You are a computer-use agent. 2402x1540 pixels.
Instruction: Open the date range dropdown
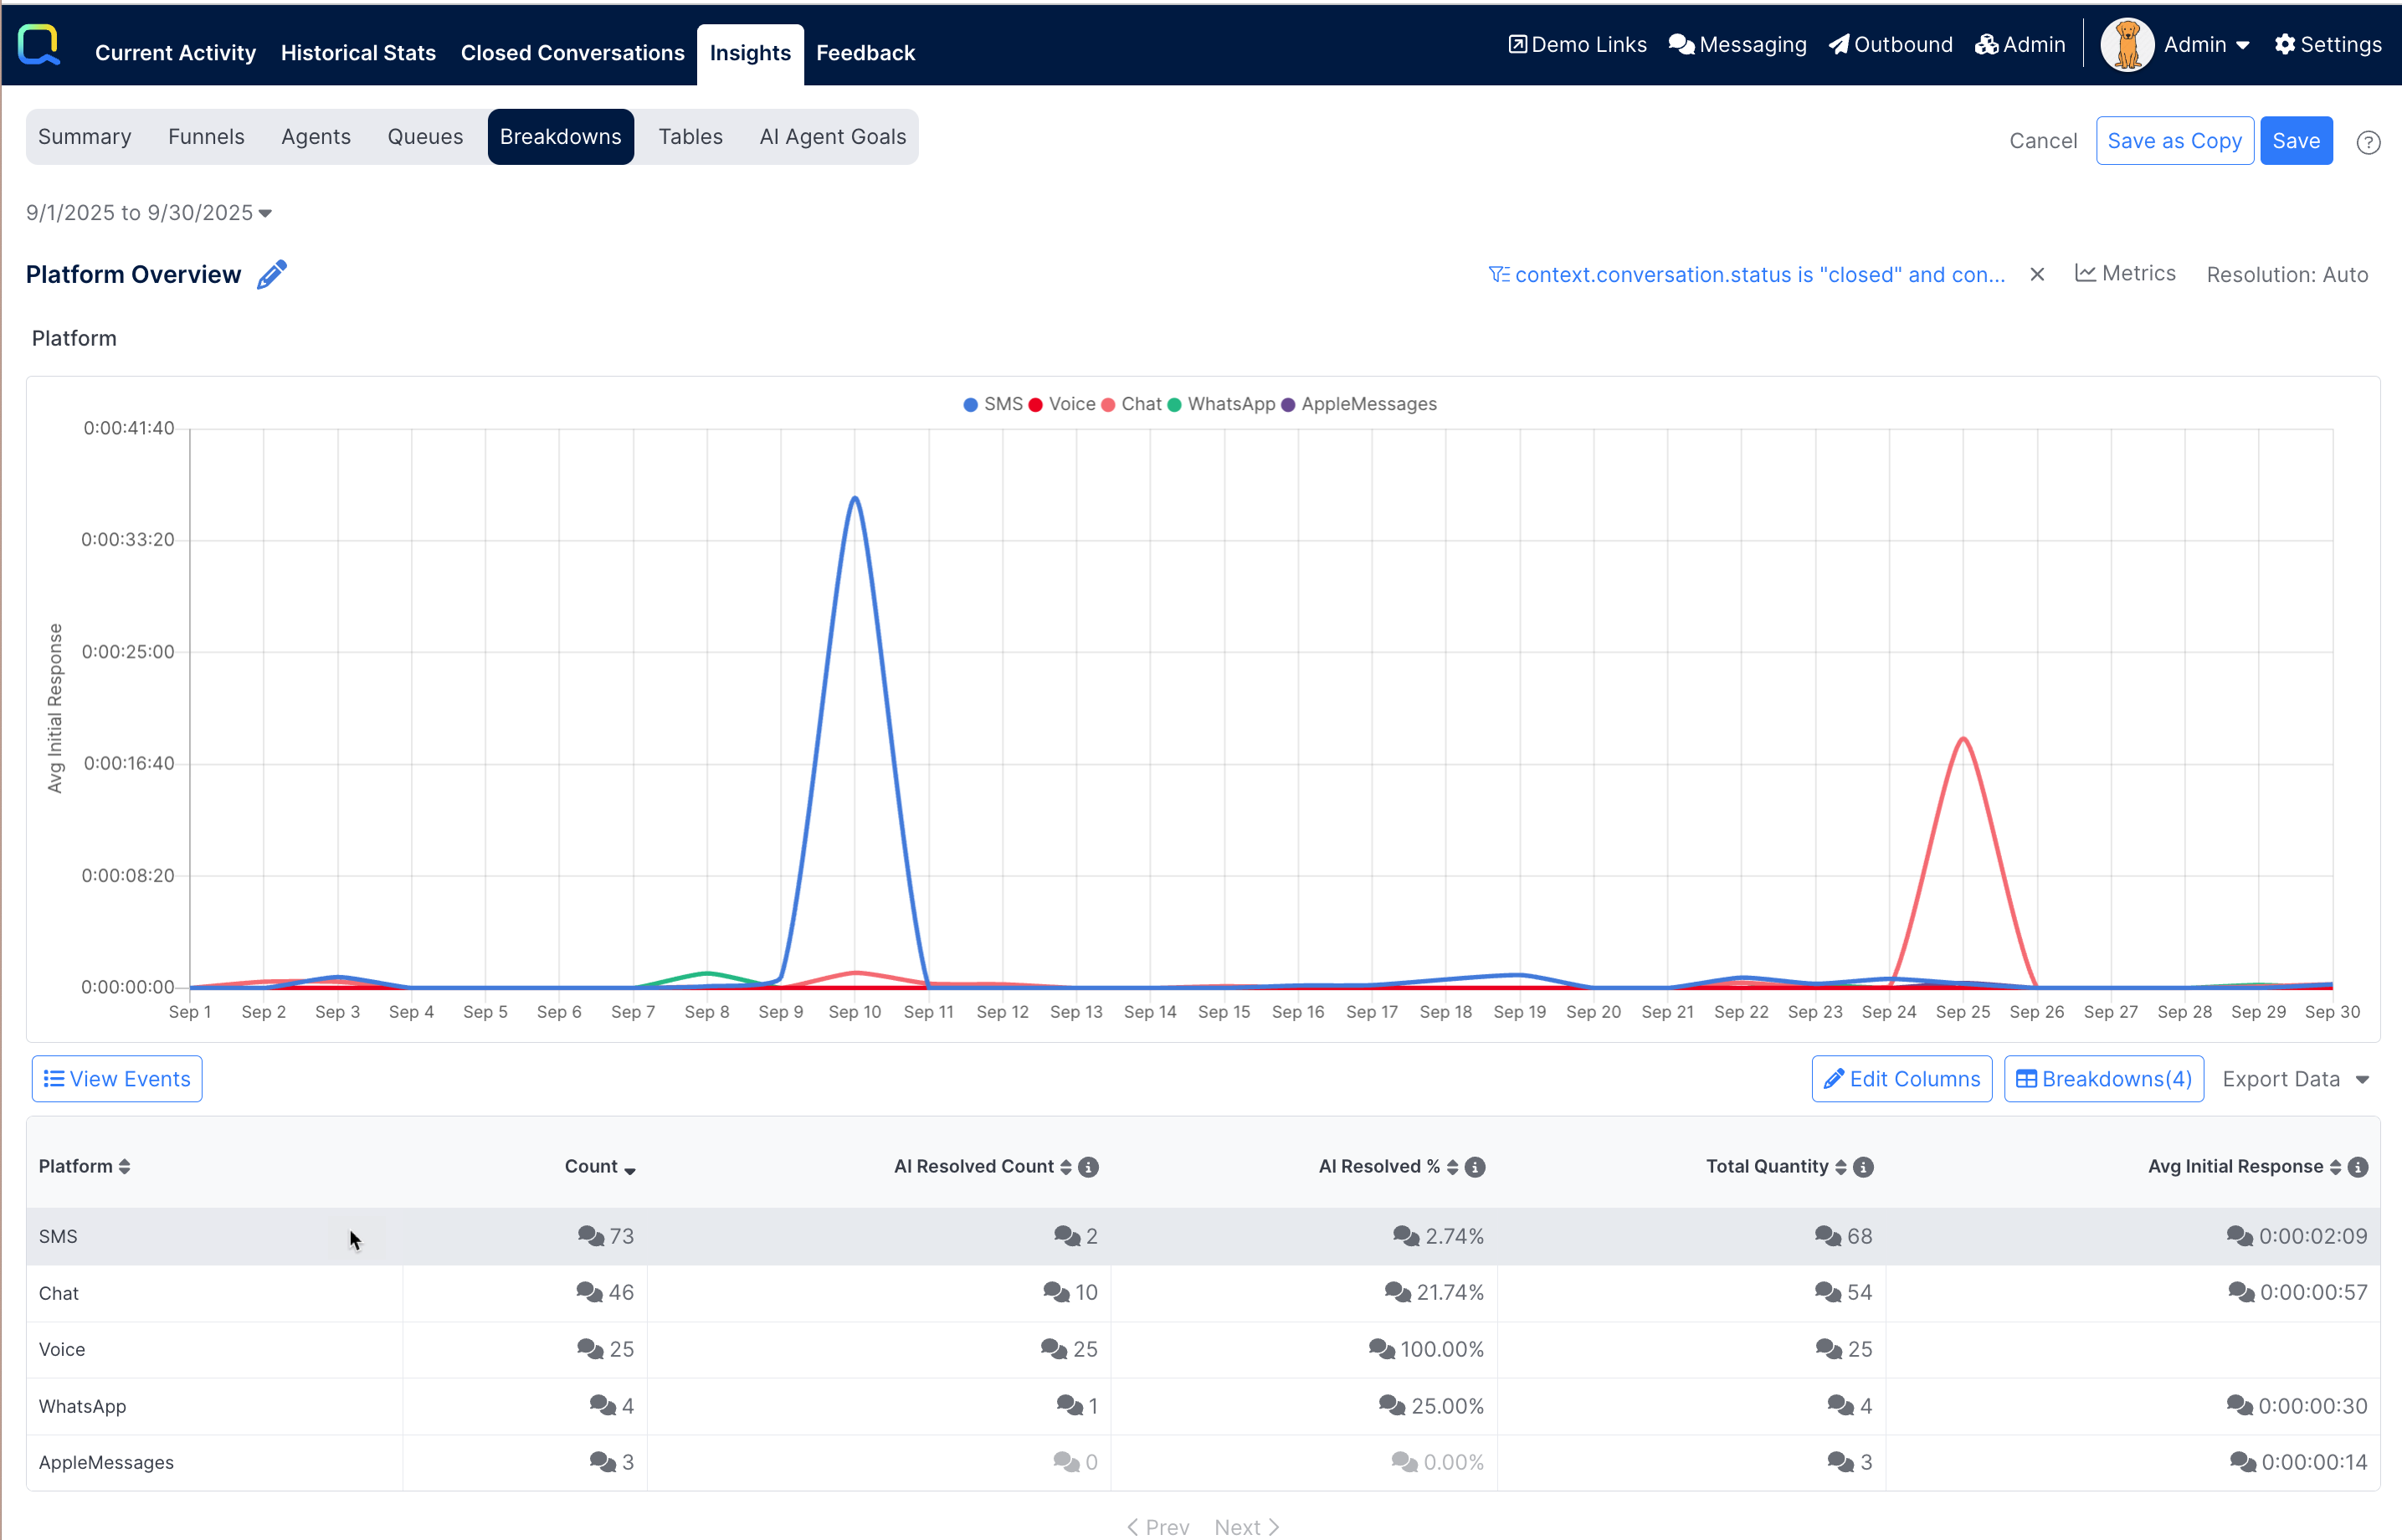click(x=149, y=213)
